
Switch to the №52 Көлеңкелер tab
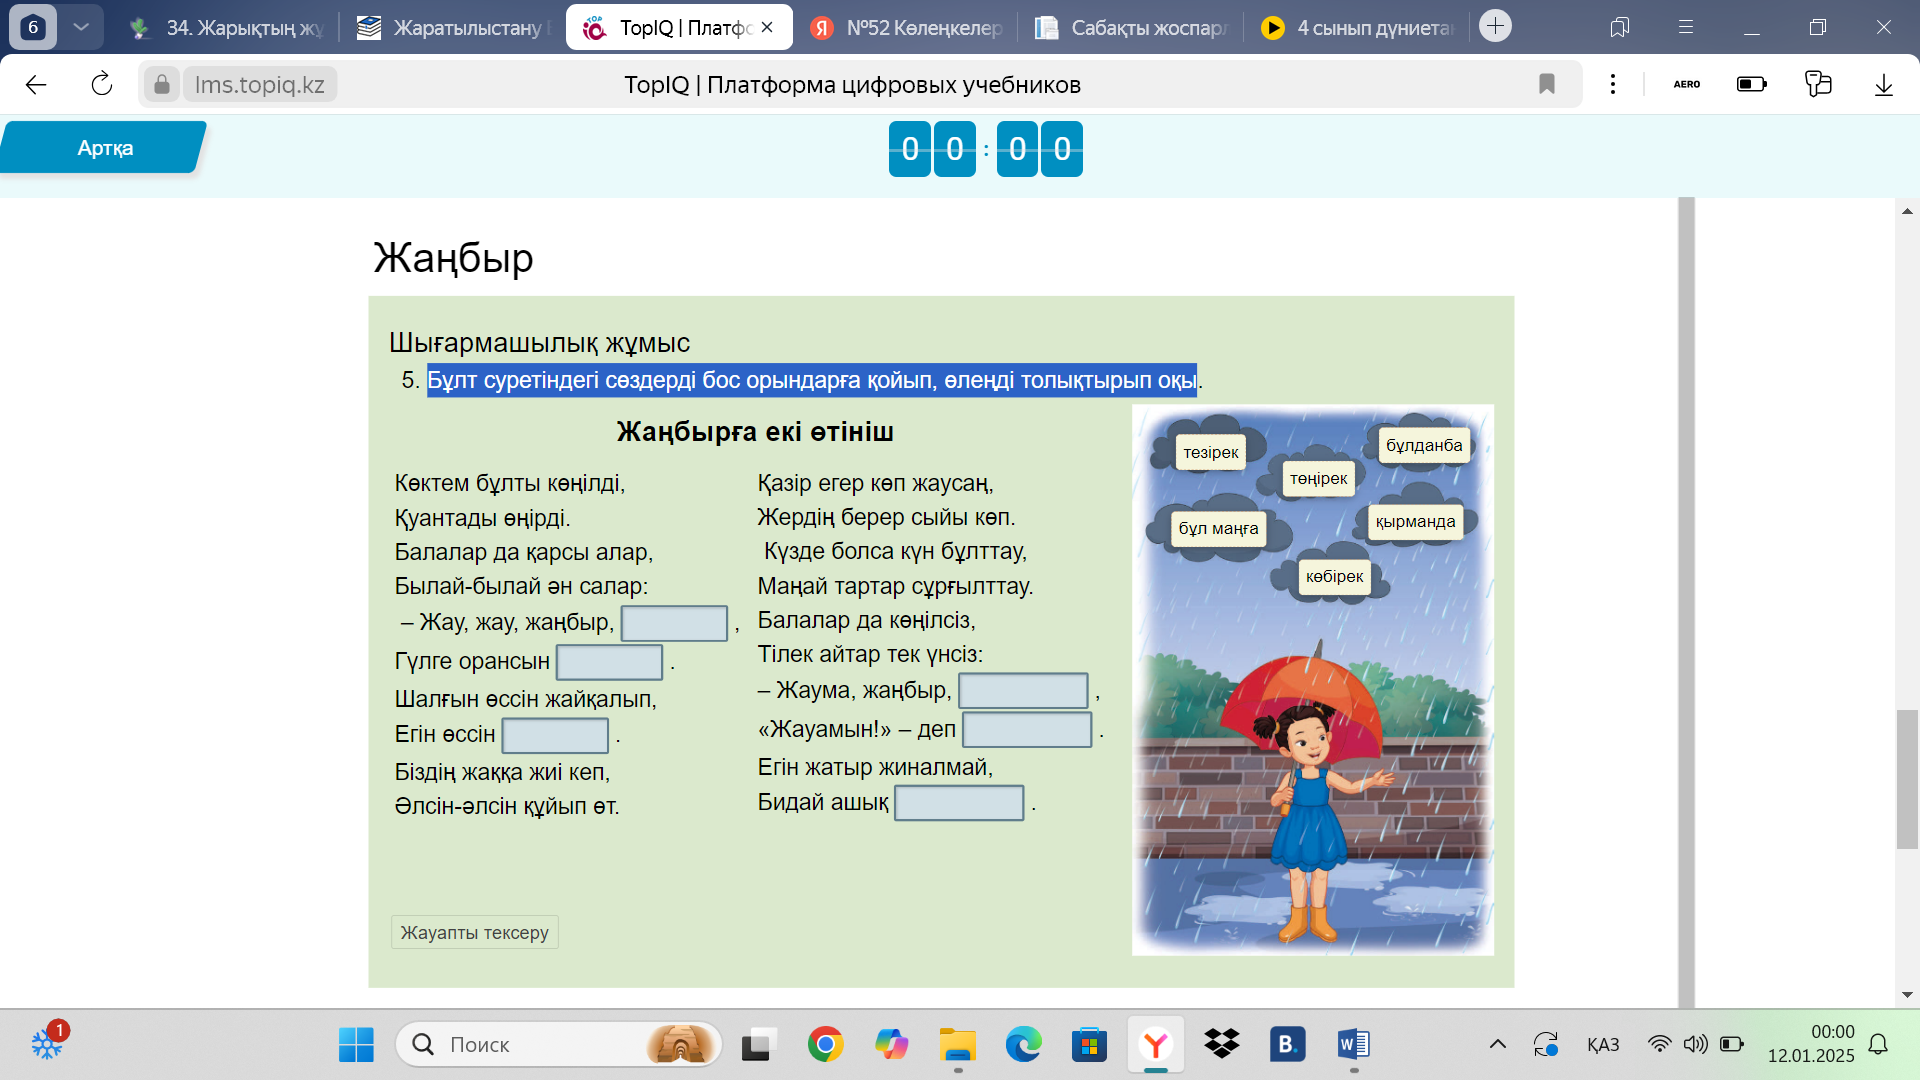coord(908,28)
